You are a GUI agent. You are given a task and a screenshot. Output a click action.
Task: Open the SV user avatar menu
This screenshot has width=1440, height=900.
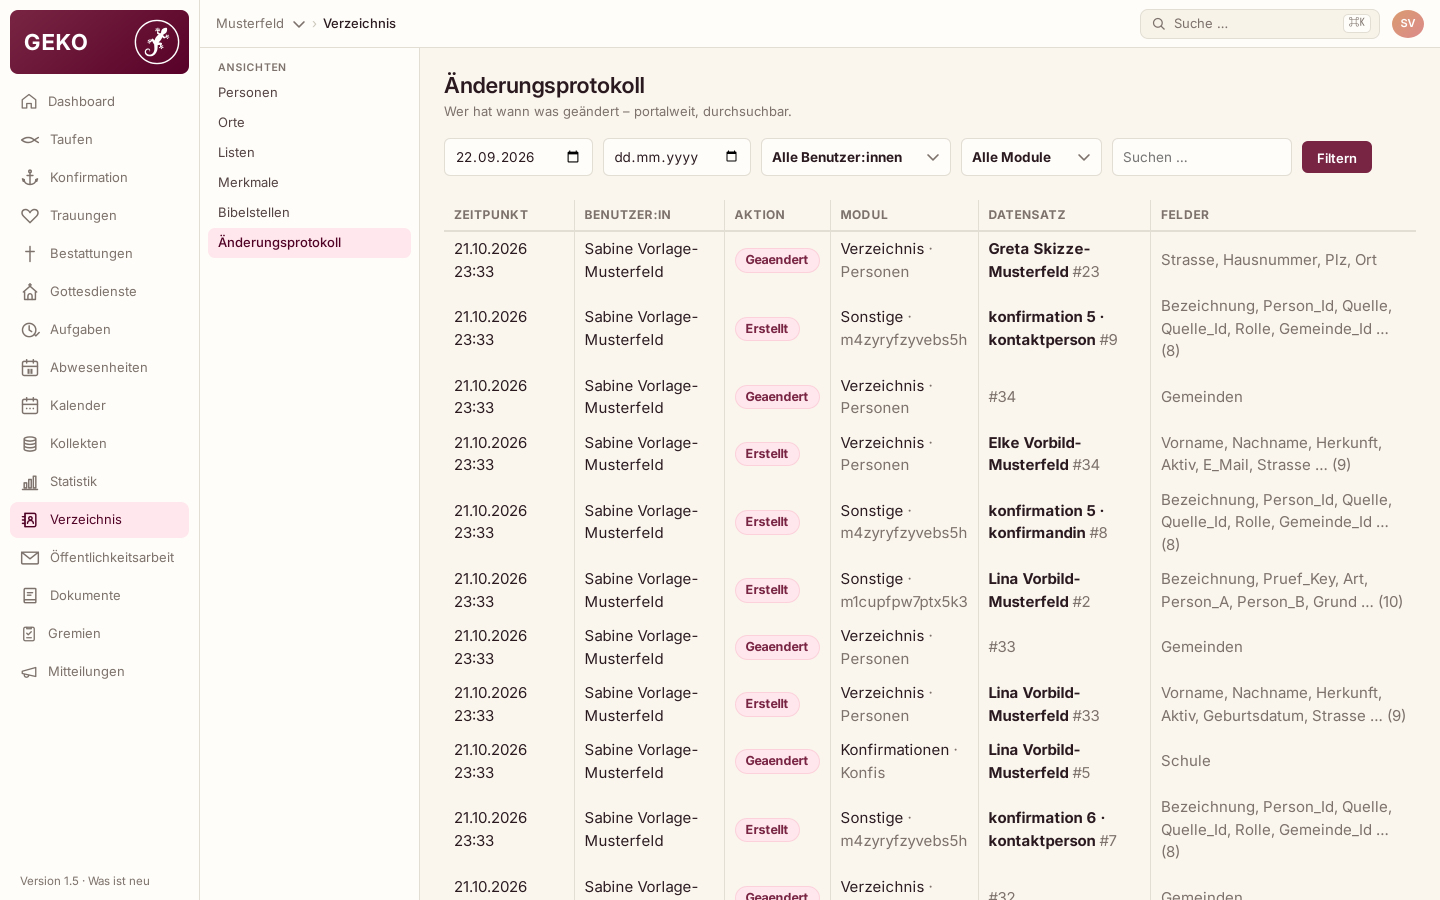[1407, 23]
